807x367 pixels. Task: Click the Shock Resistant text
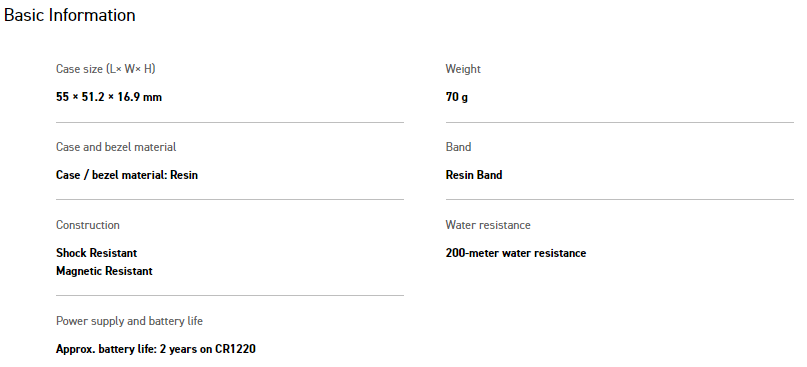point(96,253)
